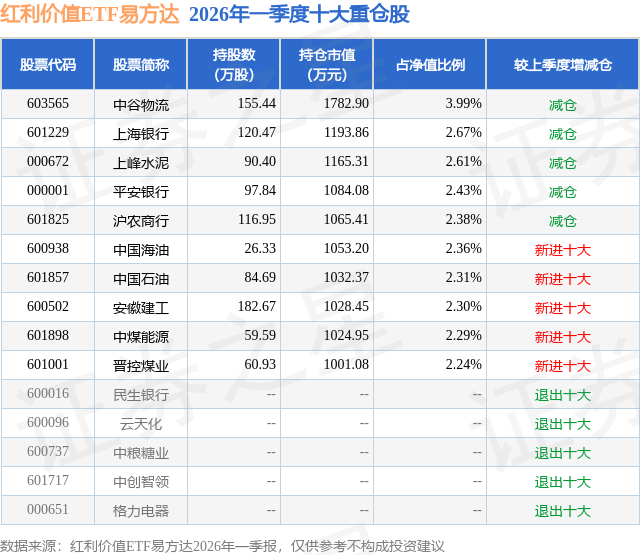Select stock name 上海银行
This screenshot has height=555, width=640.
[x=141, y=134]
